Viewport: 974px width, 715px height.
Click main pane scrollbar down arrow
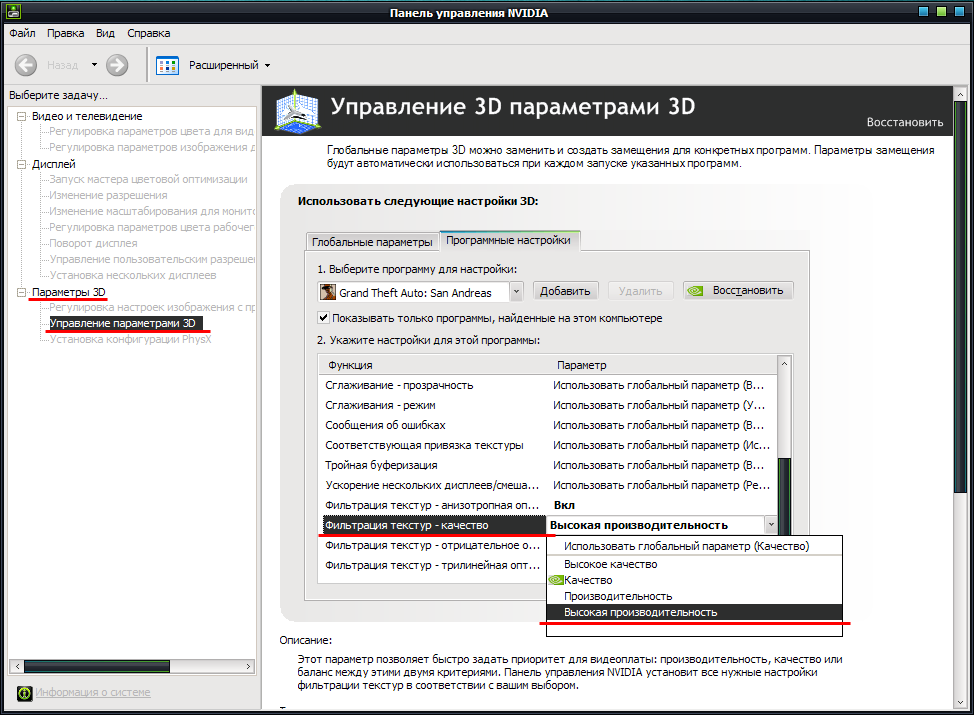960,703
